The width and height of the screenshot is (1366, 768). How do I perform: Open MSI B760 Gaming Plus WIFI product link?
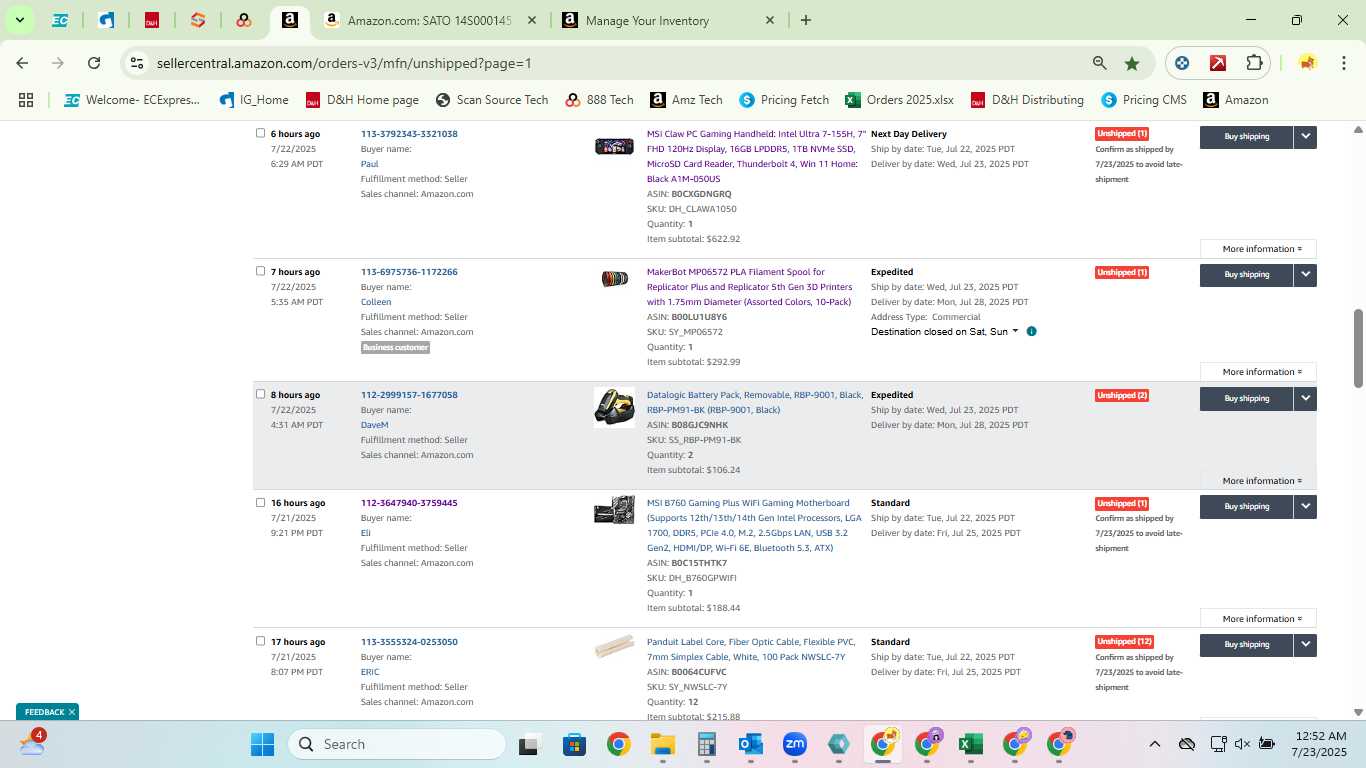(754, 526)
